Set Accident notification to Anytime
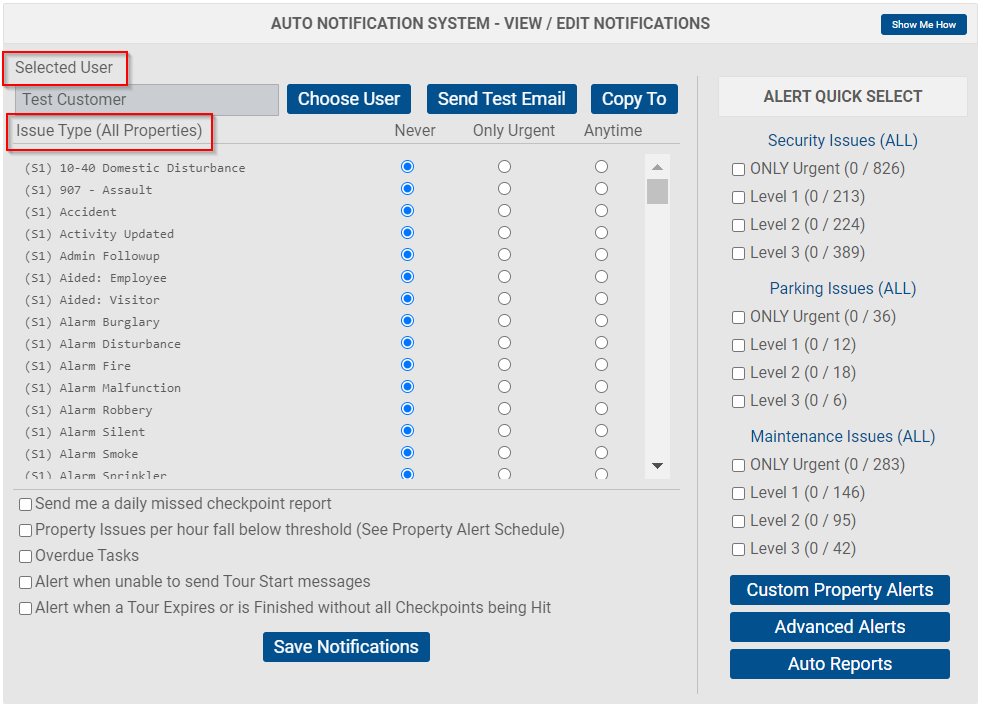981x707 pixels. (x=601, y=211)
